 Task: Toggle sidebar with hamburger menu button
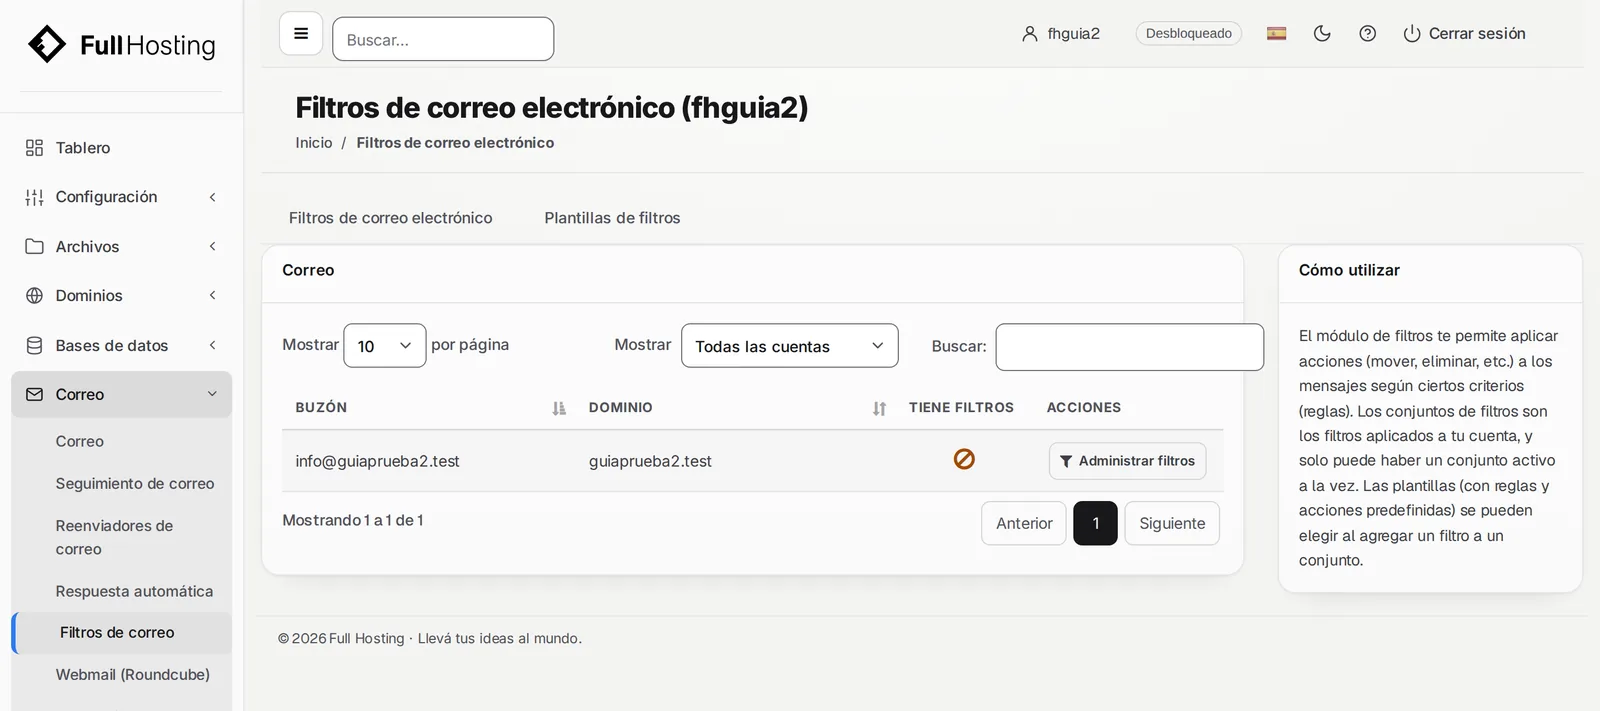tap(301, 34)
